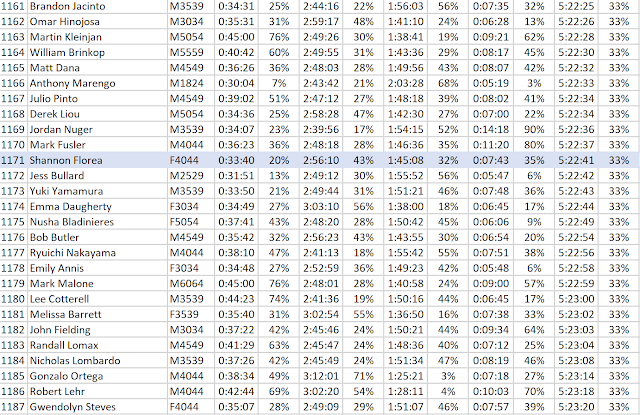Select Martin Kleinjan's name cell
This screenshot has width=640, height=415.
pos(97,37)
